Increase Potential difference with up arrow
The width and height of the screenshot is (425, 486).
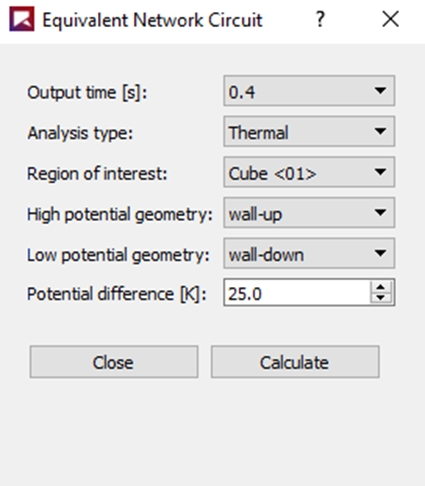382,287
